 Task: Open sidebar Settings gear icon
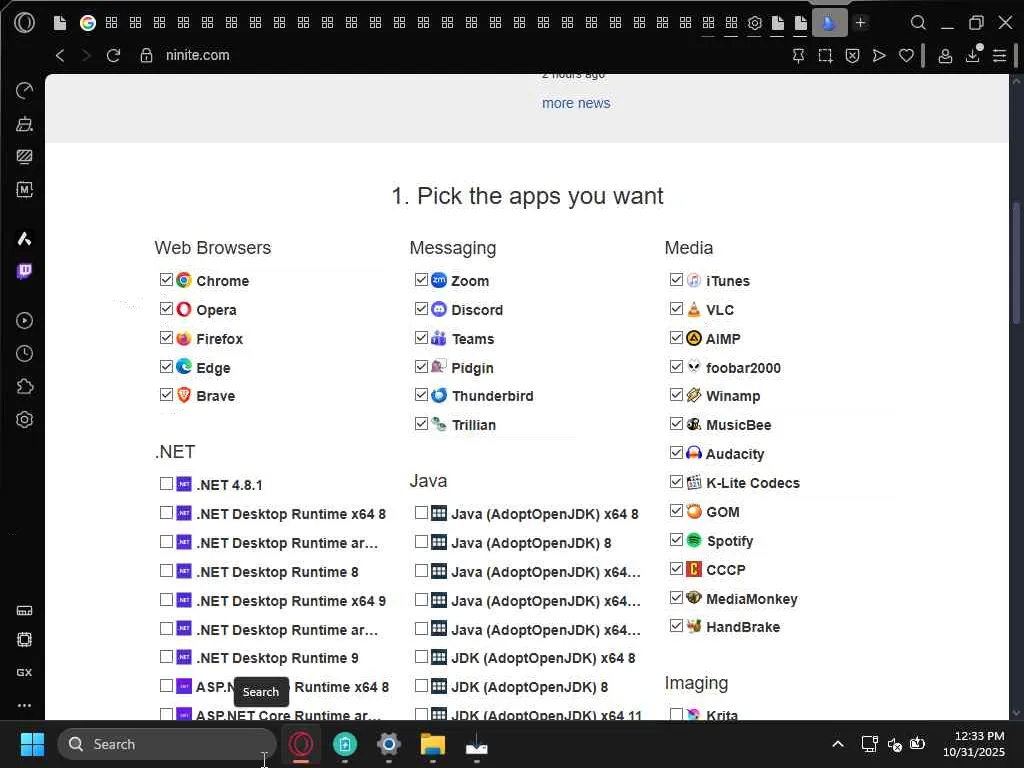tap(24, 419)
